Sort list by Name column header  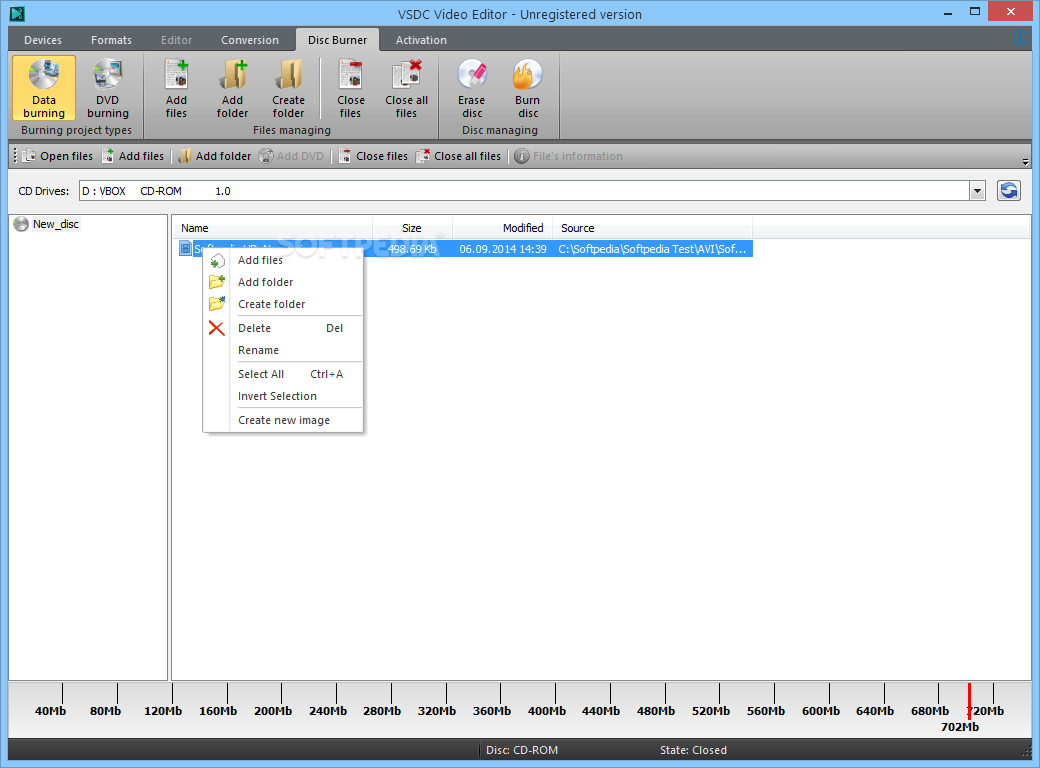[x=273, y=227]
